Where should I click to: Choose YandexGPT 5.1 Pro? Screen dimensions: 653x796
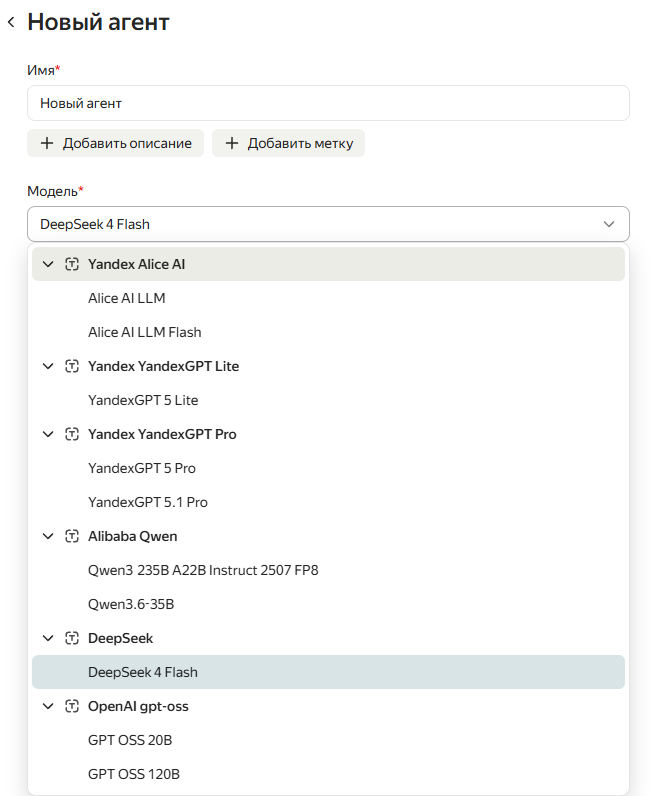pyautogui.click(x=328, y=502)
